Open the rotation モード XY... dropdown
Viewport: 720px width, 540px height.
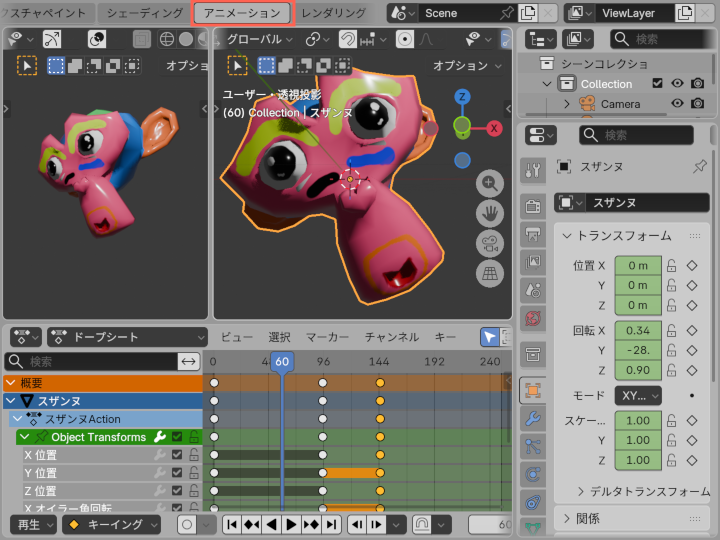tap(638, 395)
